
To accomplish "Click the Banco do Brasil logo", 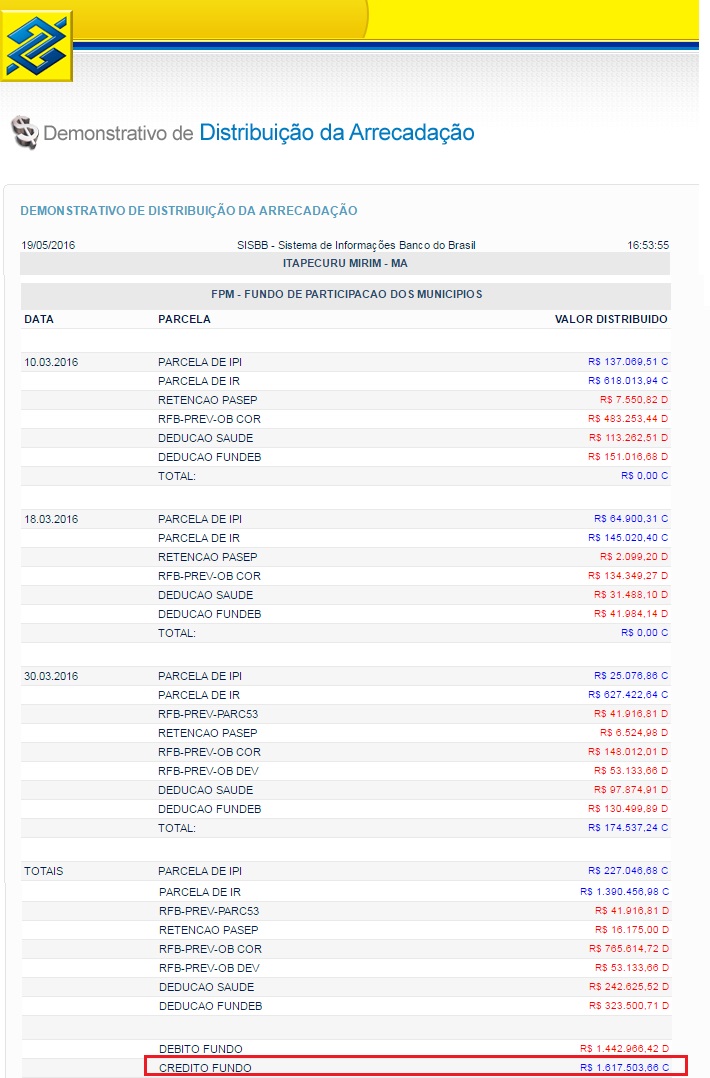I will coord(37,46).
